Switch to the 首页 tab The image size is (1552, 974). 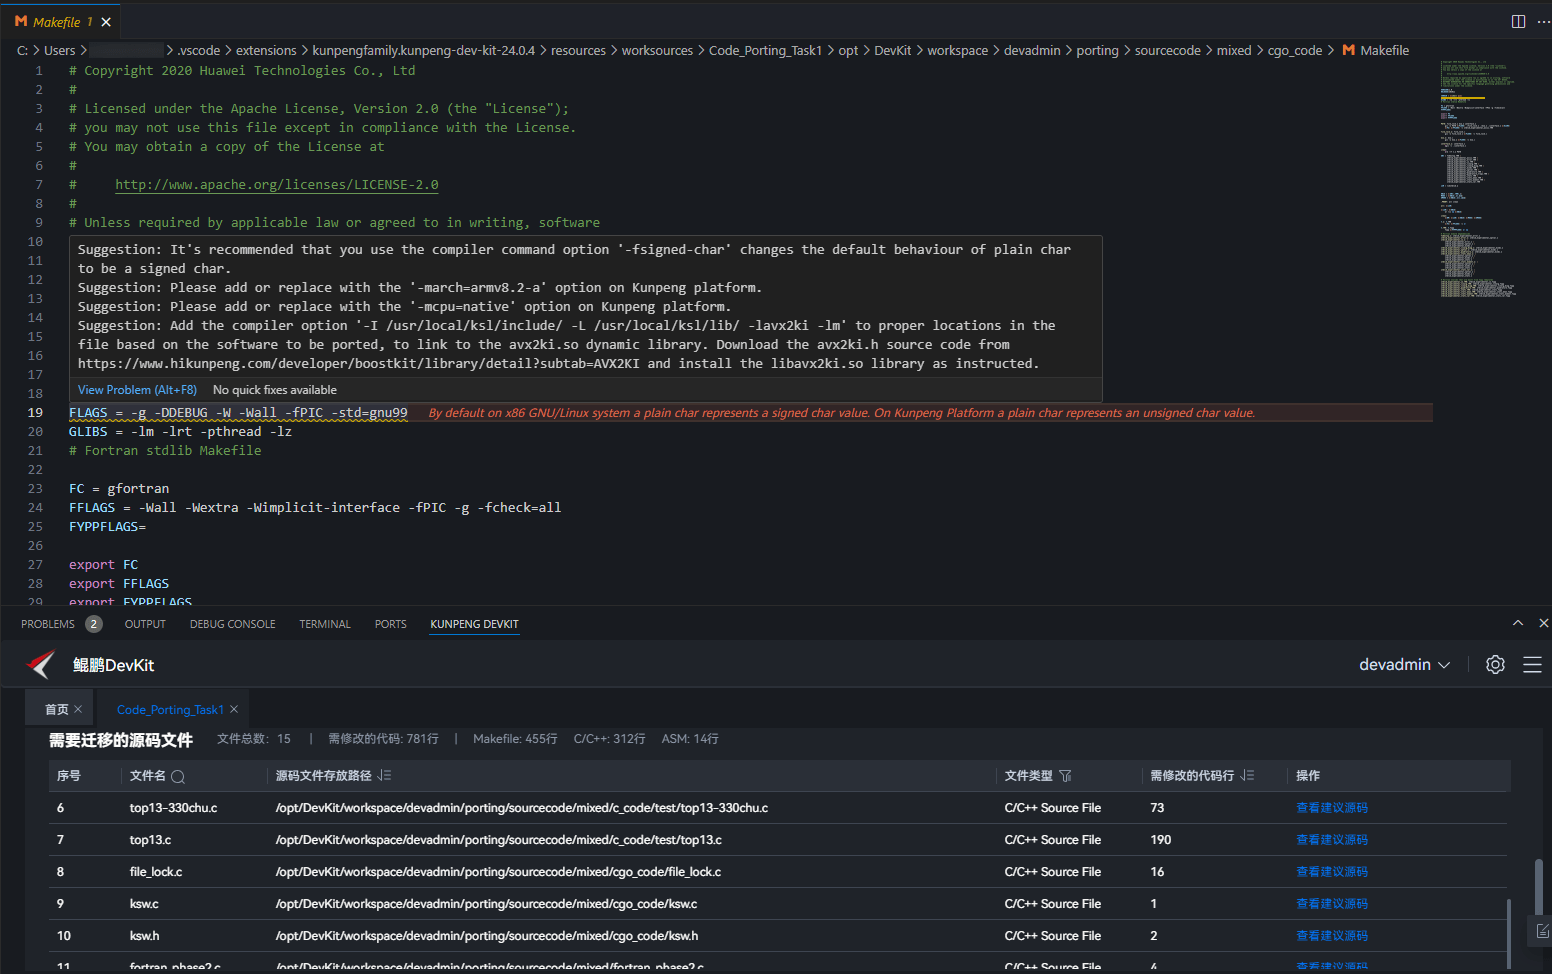pos(57,709)
